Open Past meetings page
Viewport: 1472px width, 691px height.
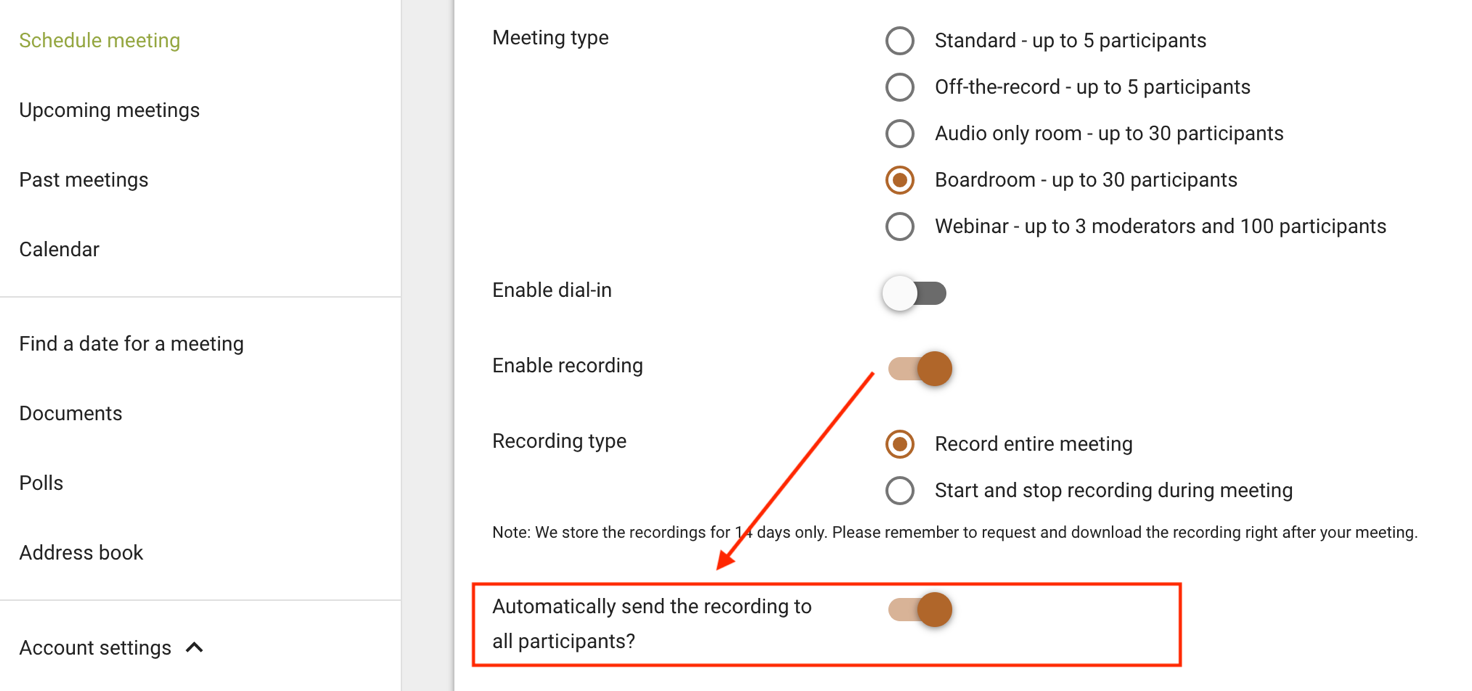84,180
